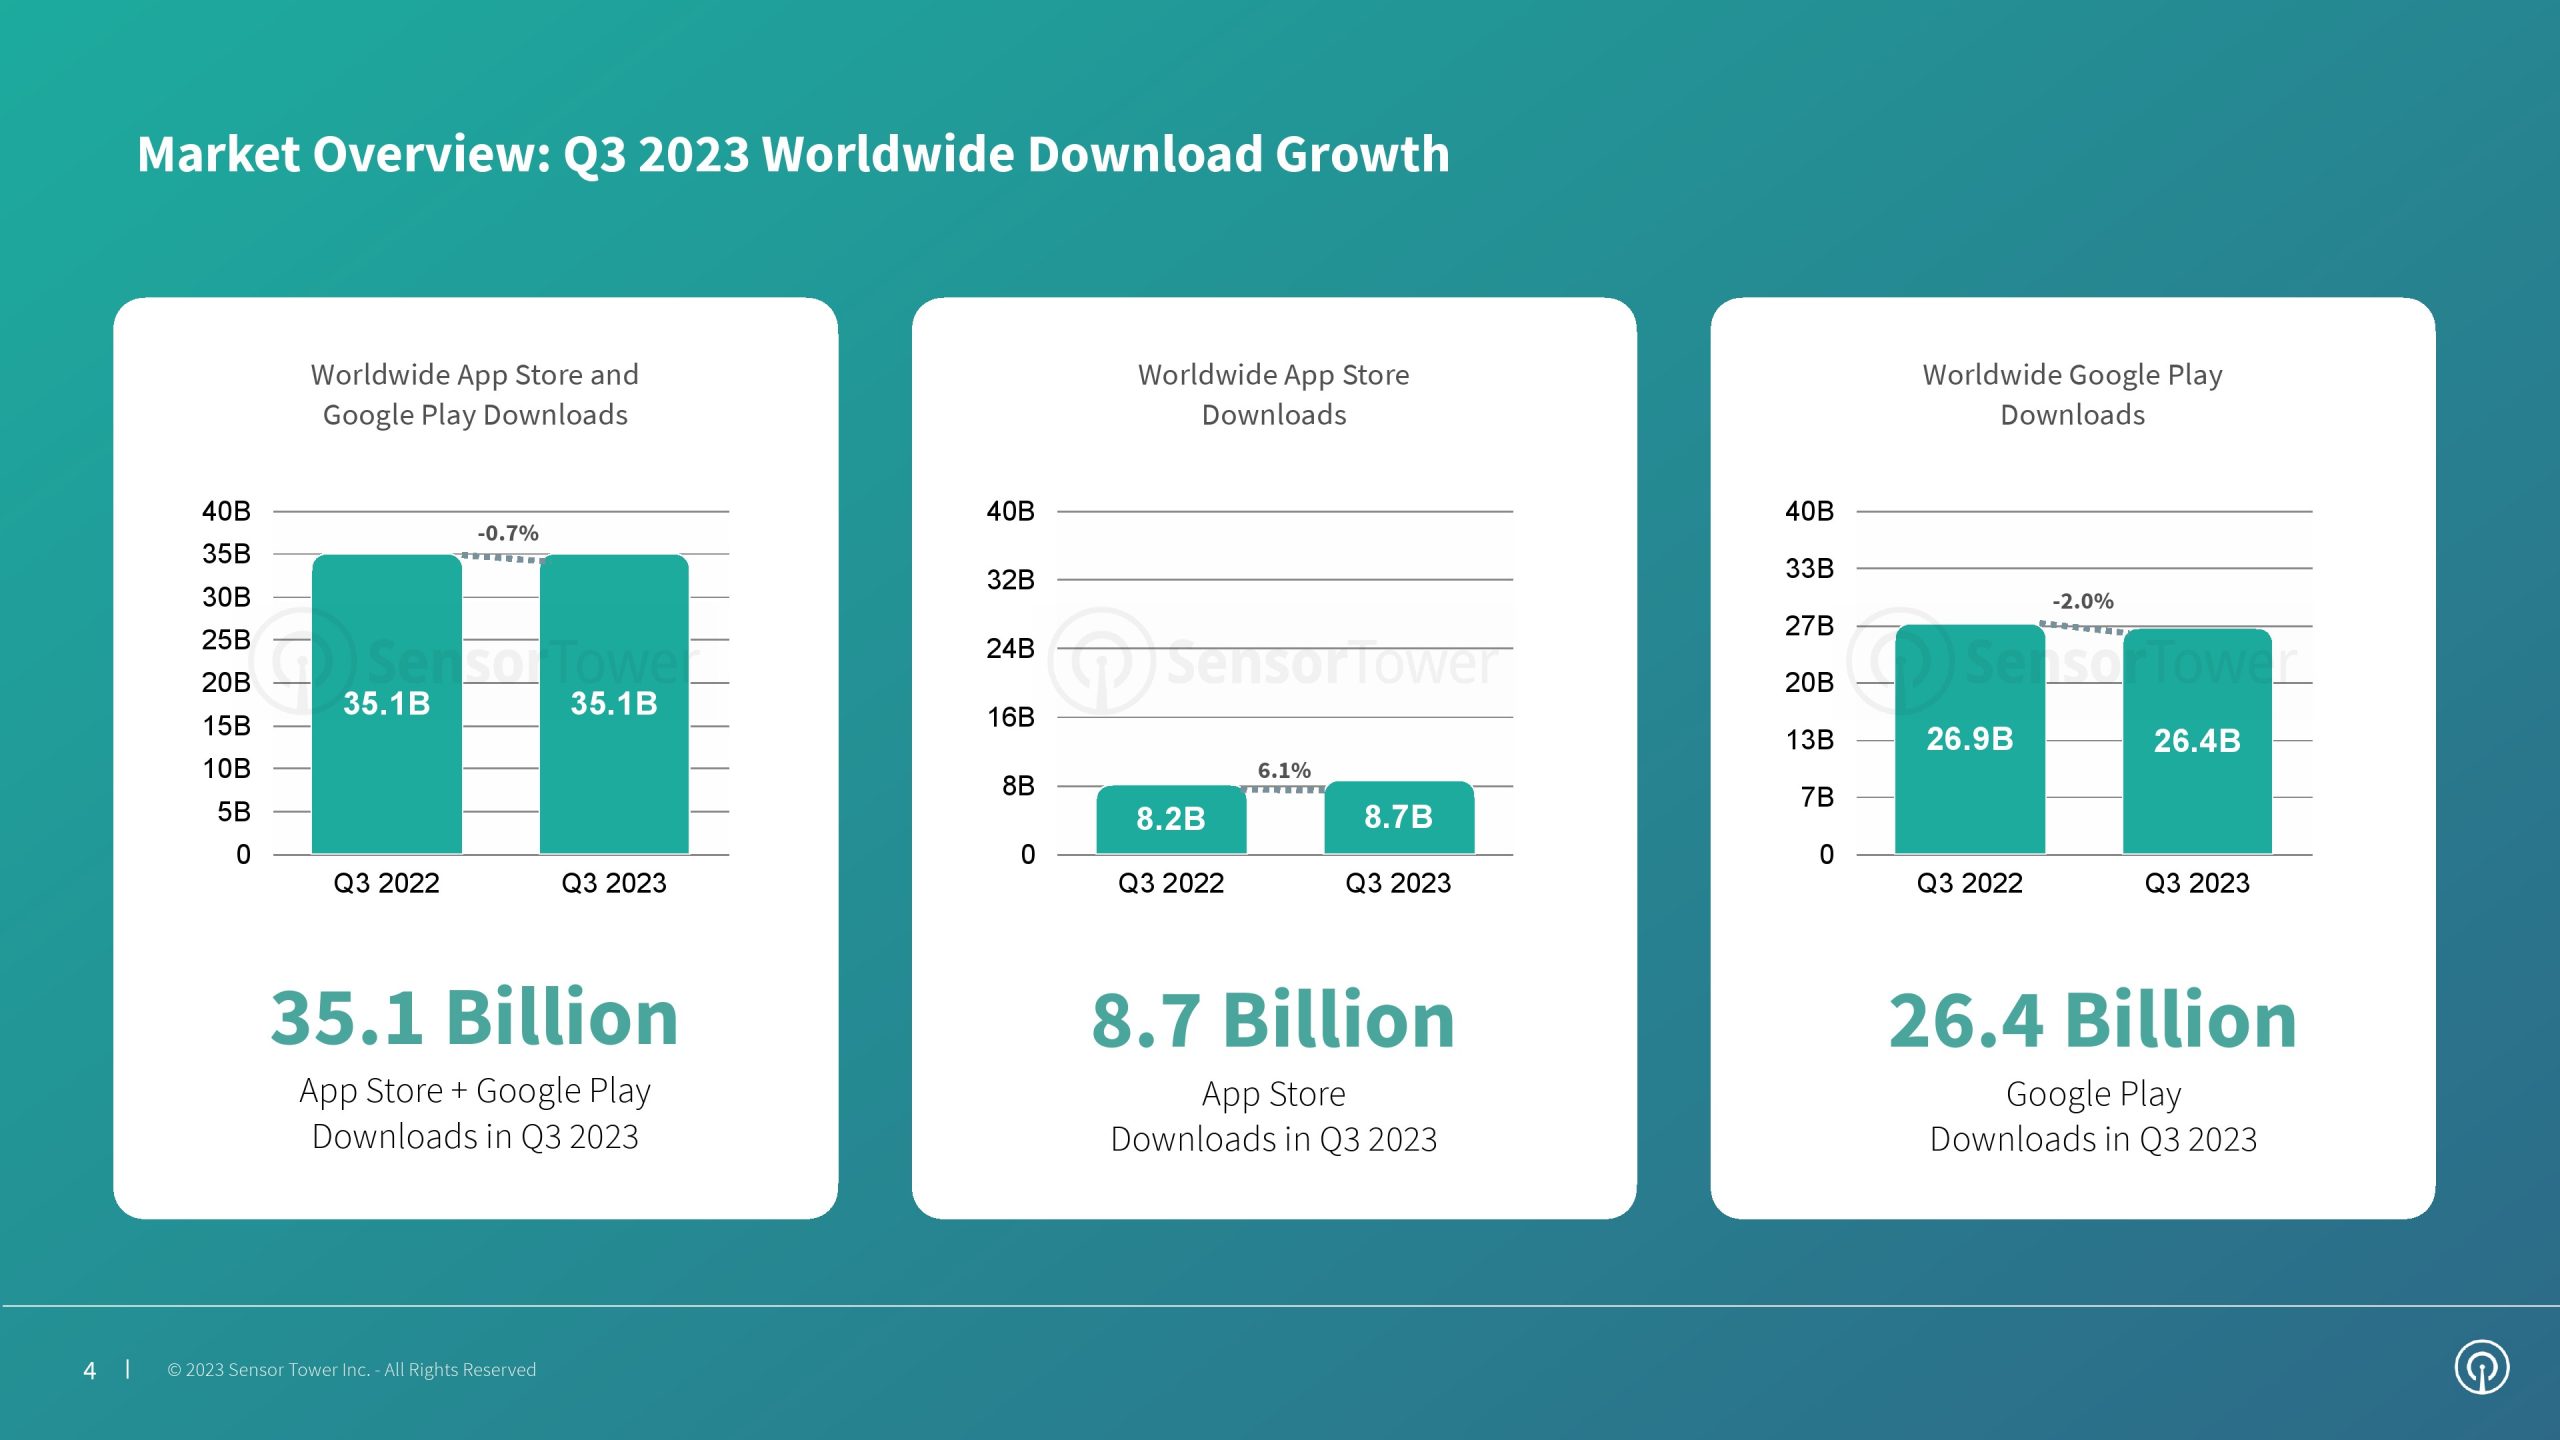Click the -2.0% growth label
Viewport: 2560px width, 1440px height.
2083,601
